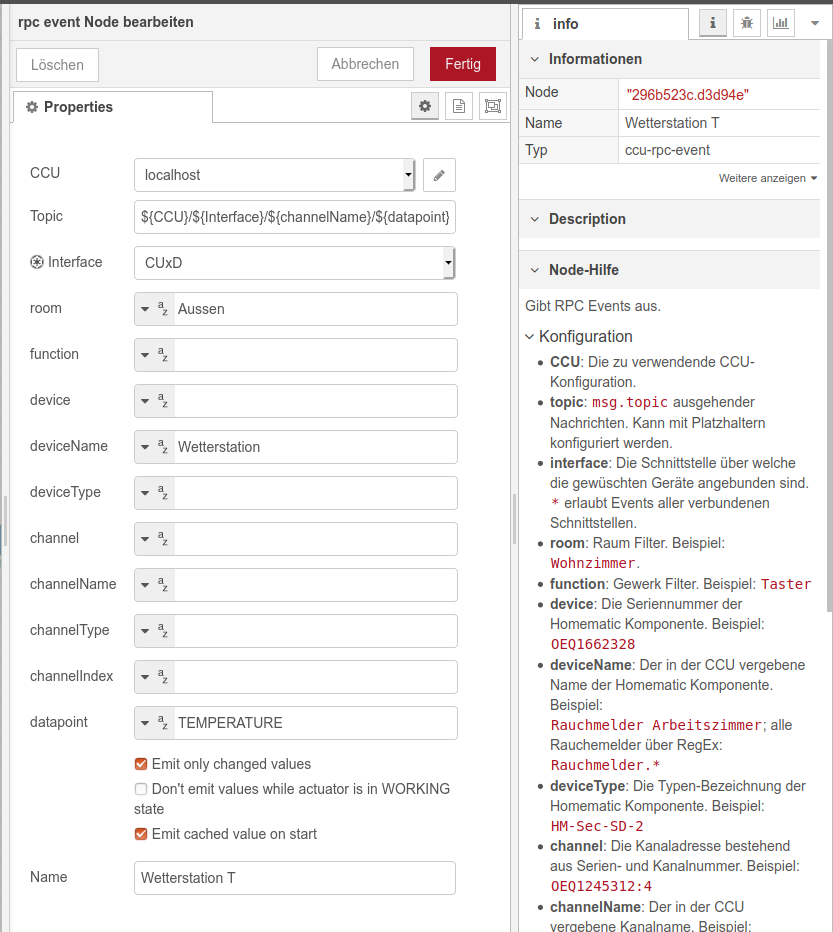The width and height of the screenshot is (833, 932).
Task: Open the Interface CUxD dropdown
Action: point(294,263)
